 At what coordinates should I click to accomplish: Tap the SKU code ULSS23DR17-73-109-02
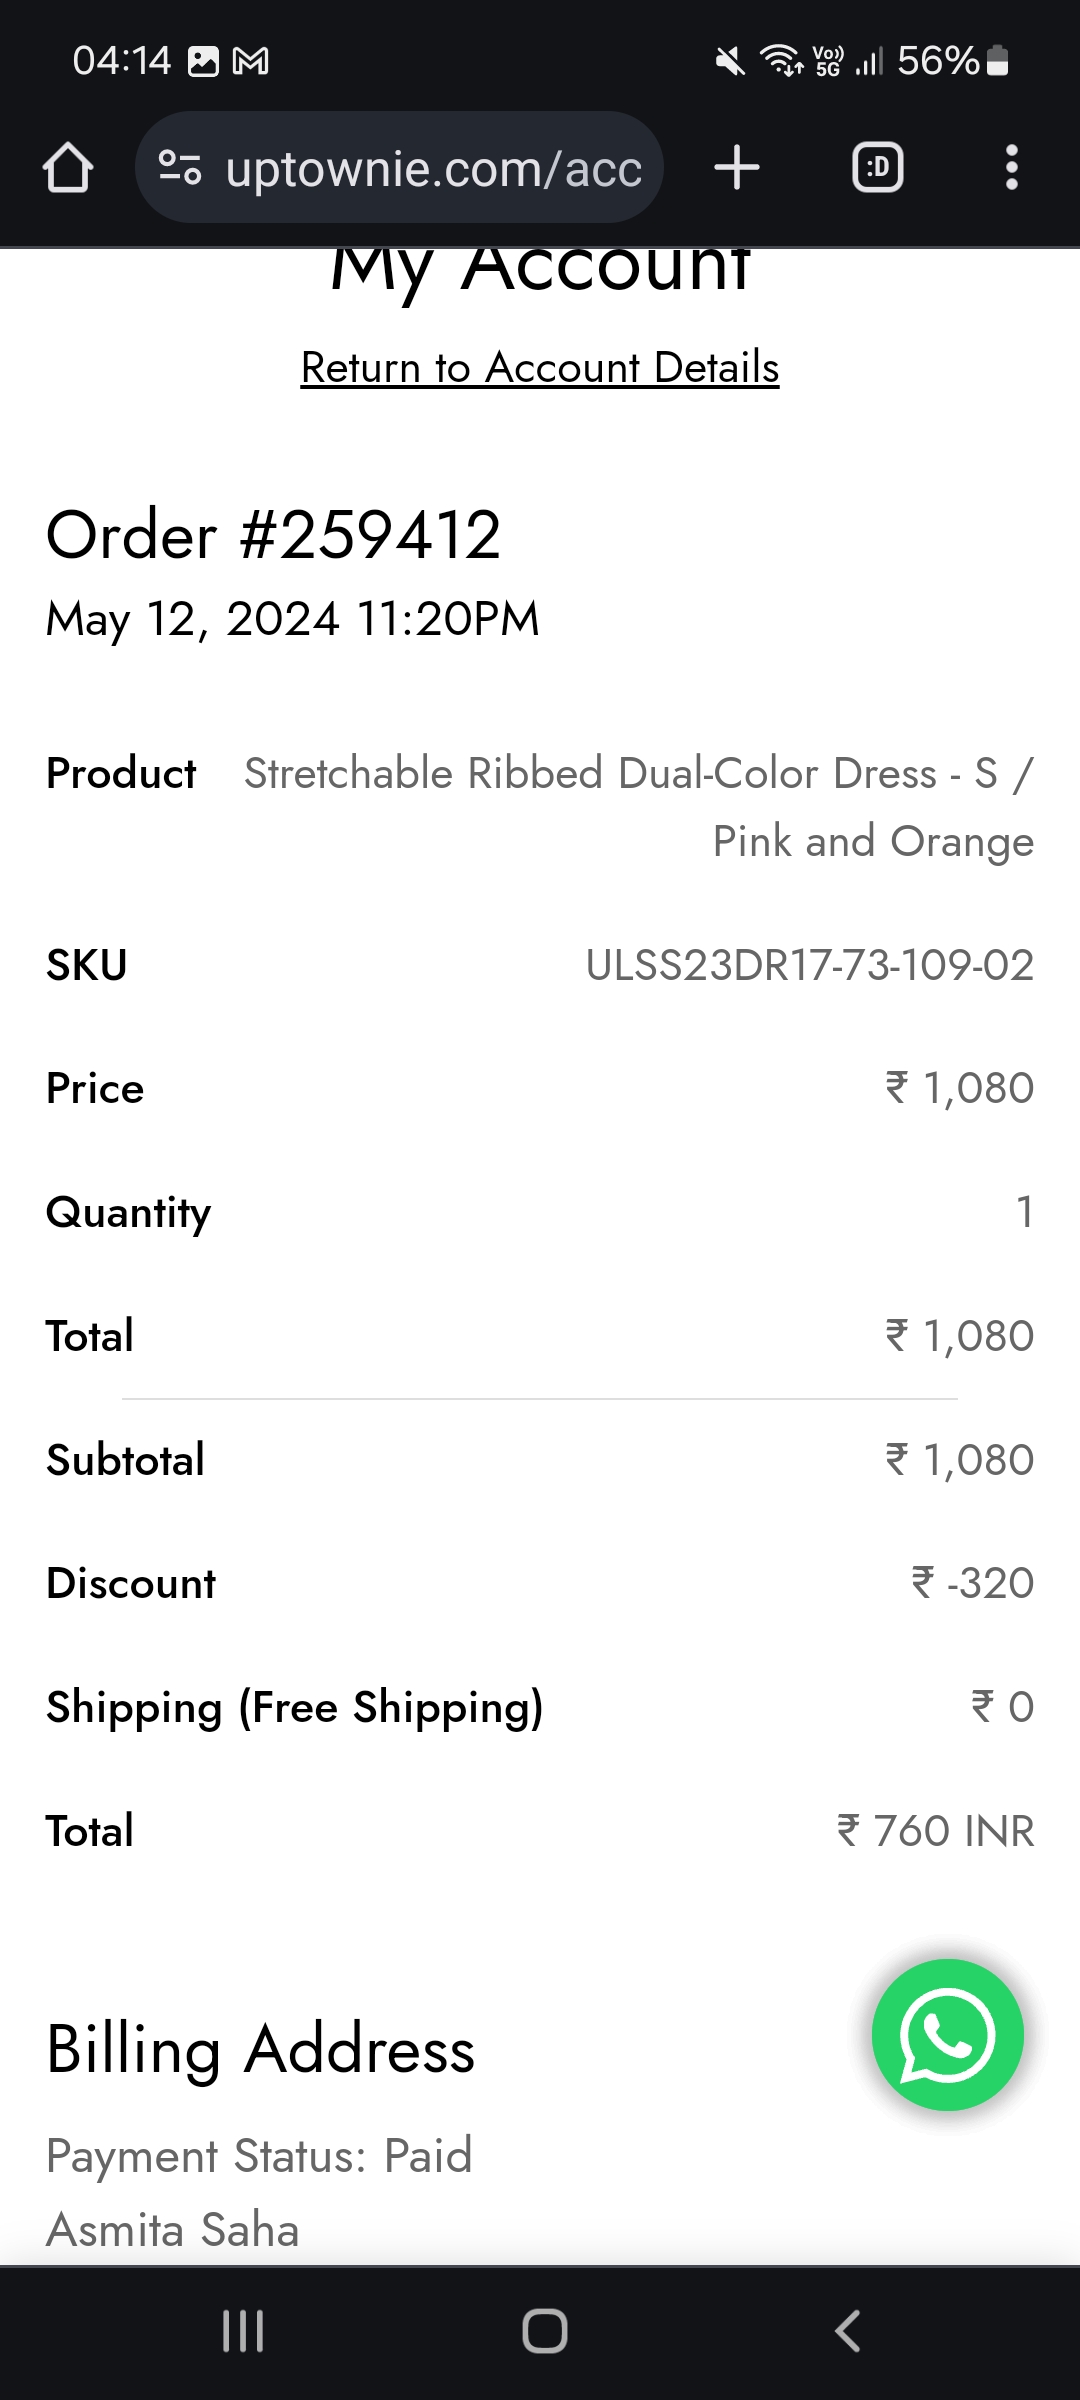[x=809, y=966]
